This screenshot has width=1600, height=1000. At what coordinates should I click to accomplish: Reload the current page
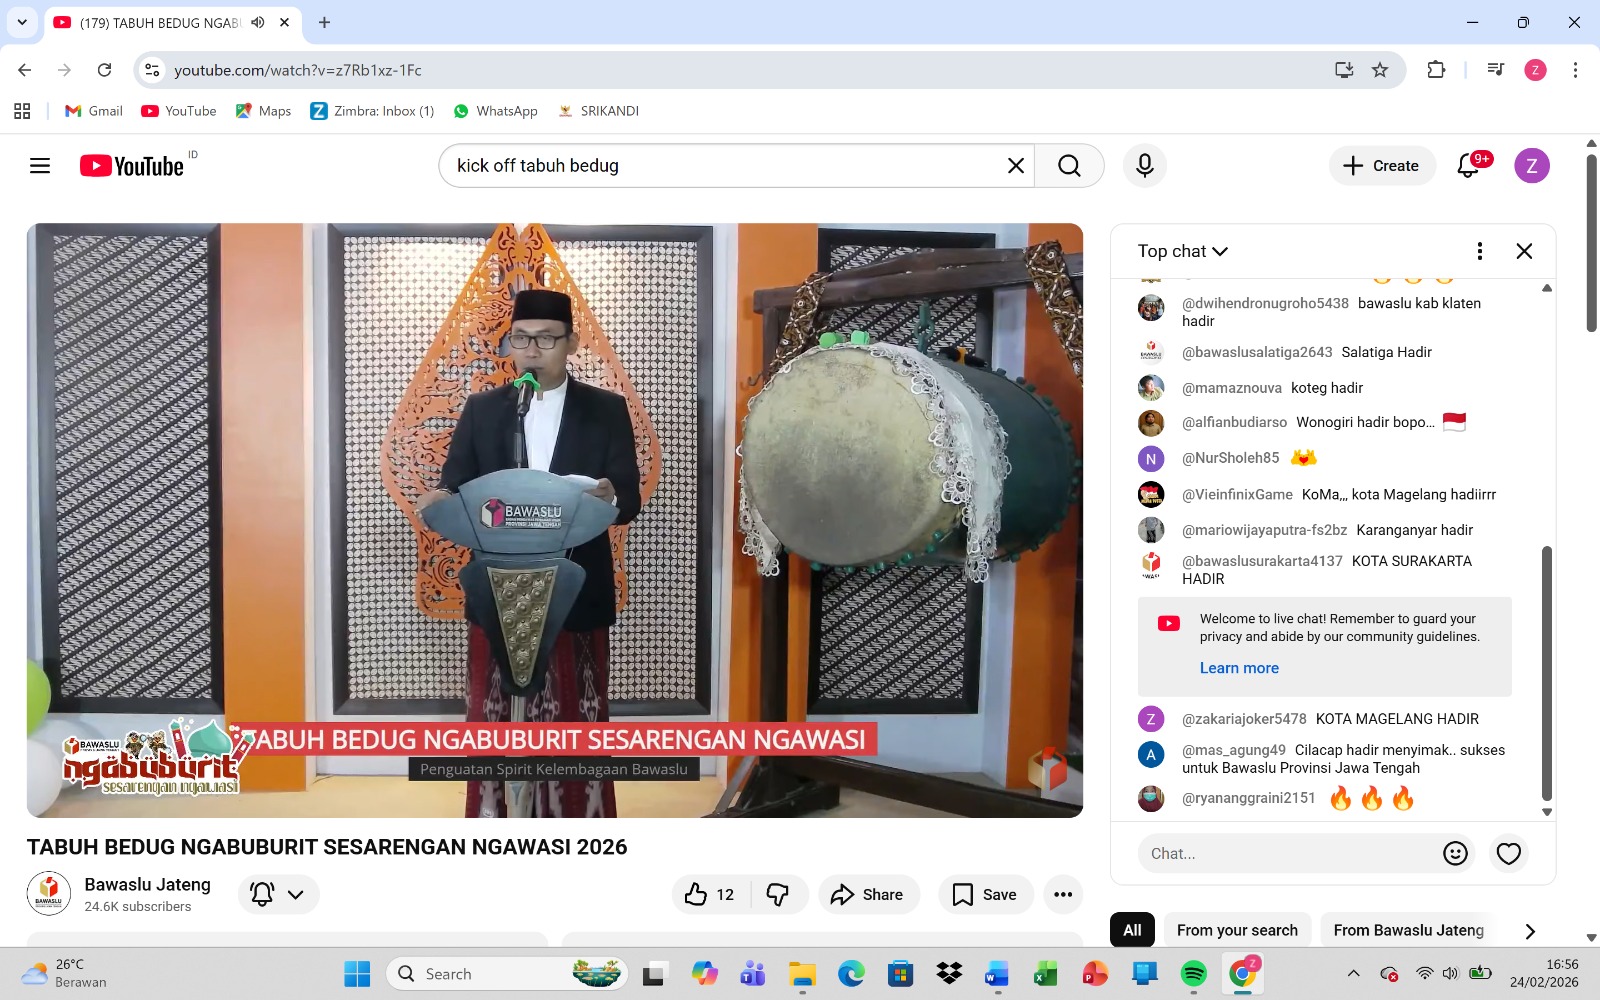pyautogui.click(x=104, y=70)
